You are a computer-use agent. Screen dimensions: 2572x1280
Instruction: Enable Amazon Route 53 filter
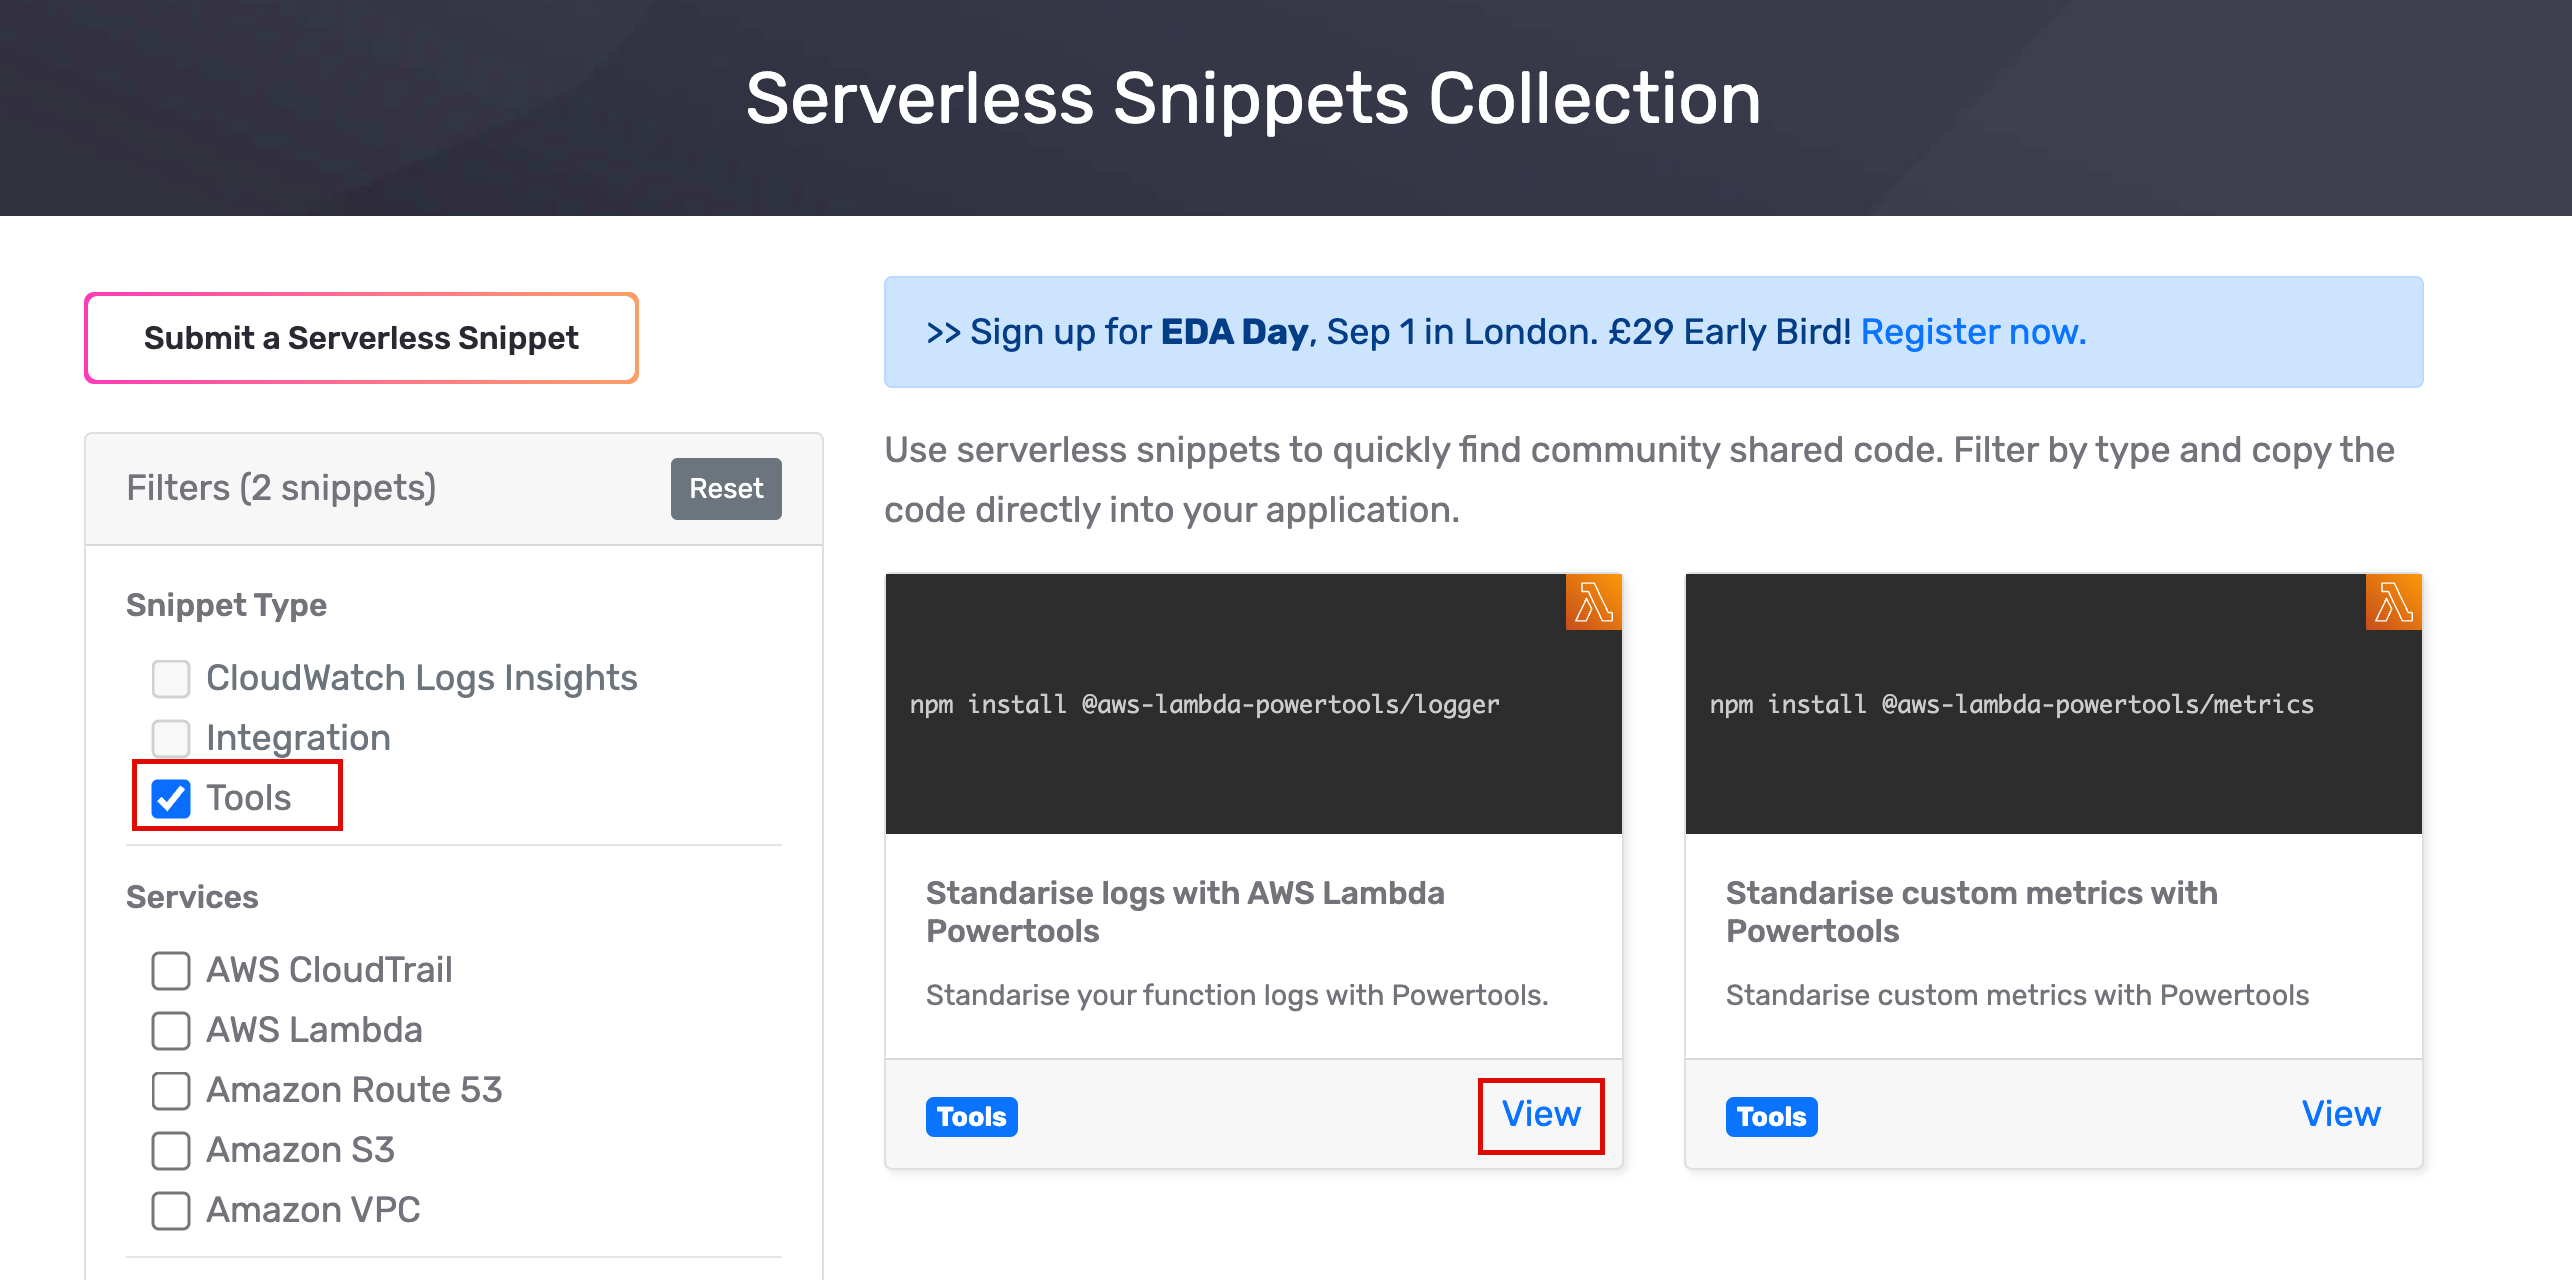[171, 1090]
